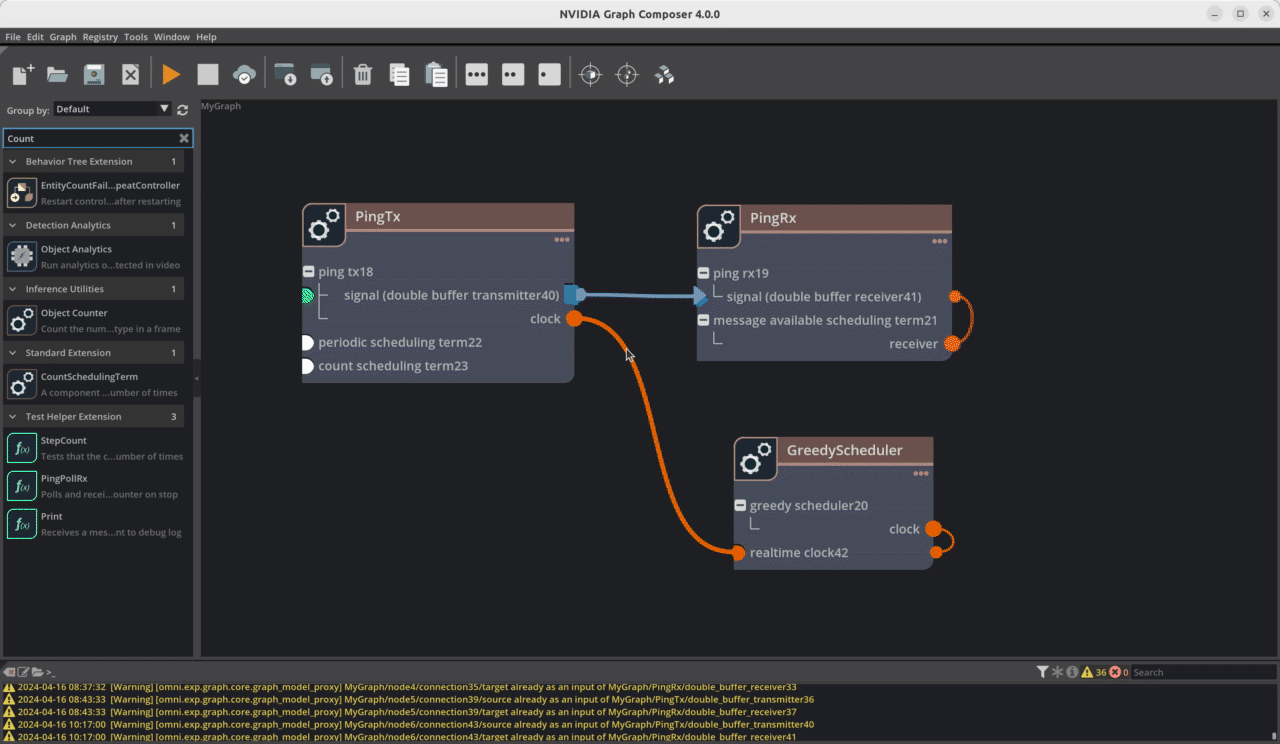Open the Tools menu

[x=136, y=37]
